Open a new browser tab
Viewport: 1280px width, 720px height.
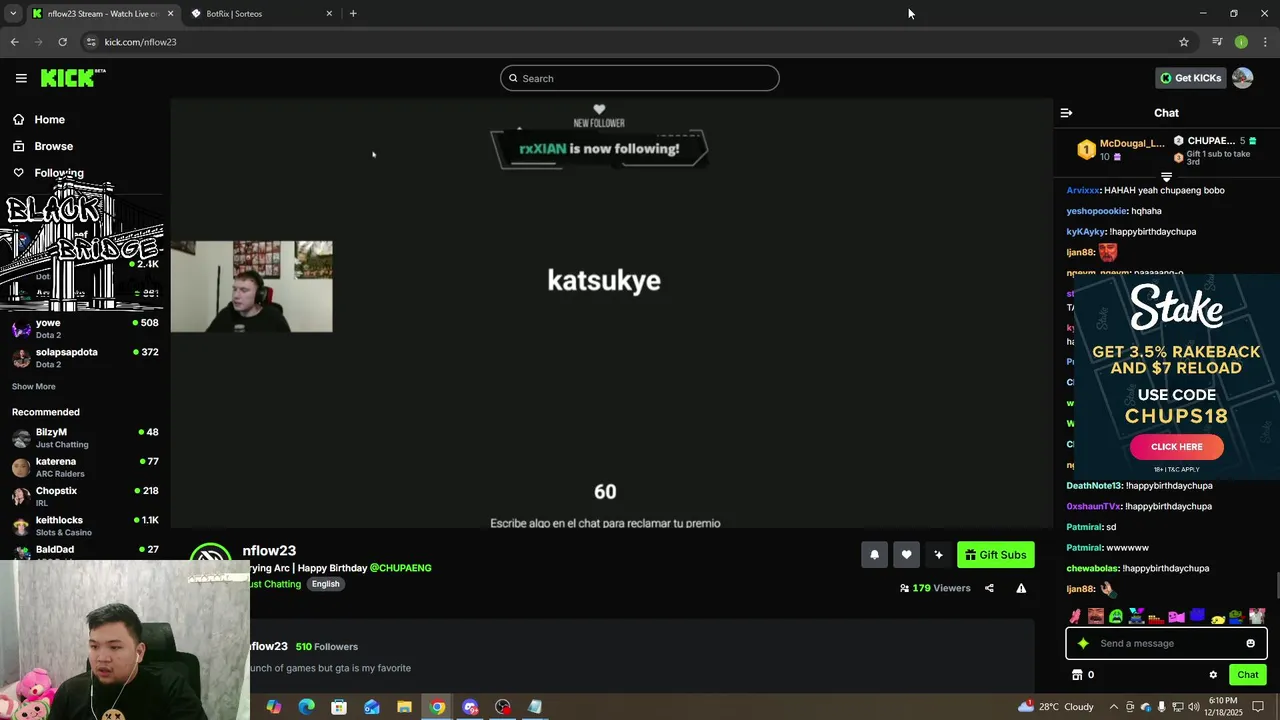point(353,14)
